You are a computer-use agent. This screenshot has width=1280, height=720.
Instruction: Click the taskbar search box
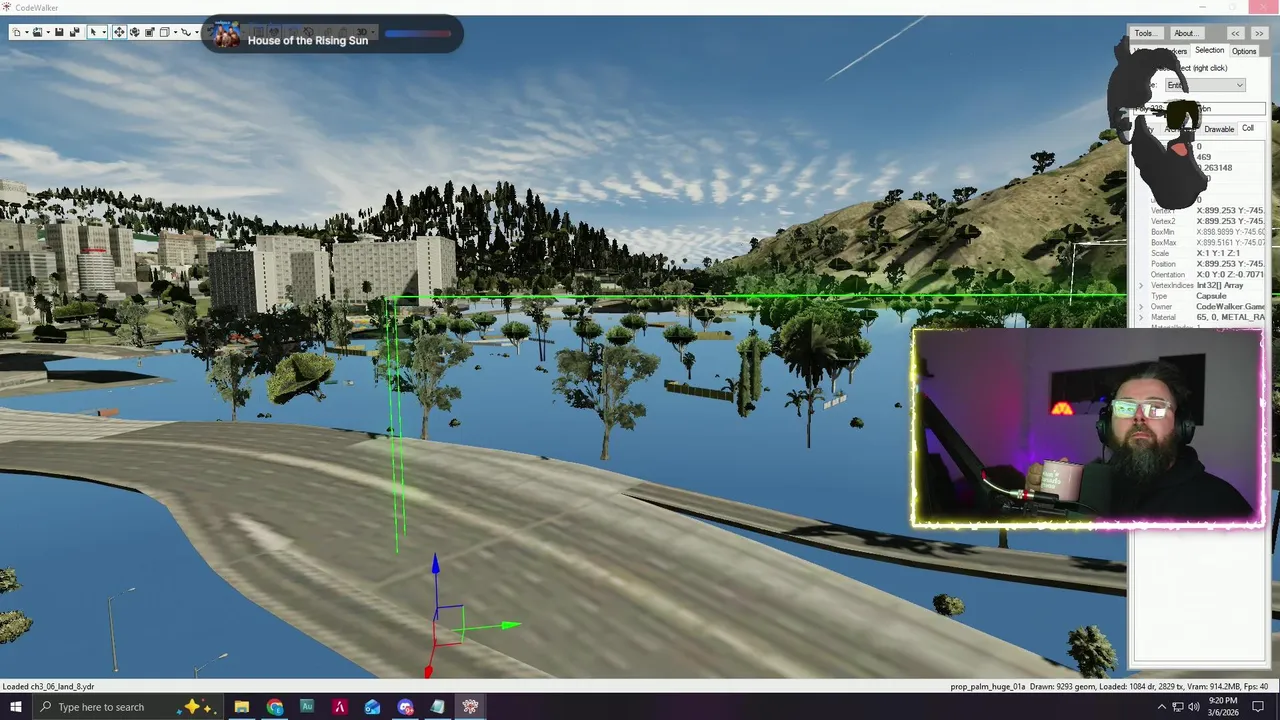pos(130,707)
